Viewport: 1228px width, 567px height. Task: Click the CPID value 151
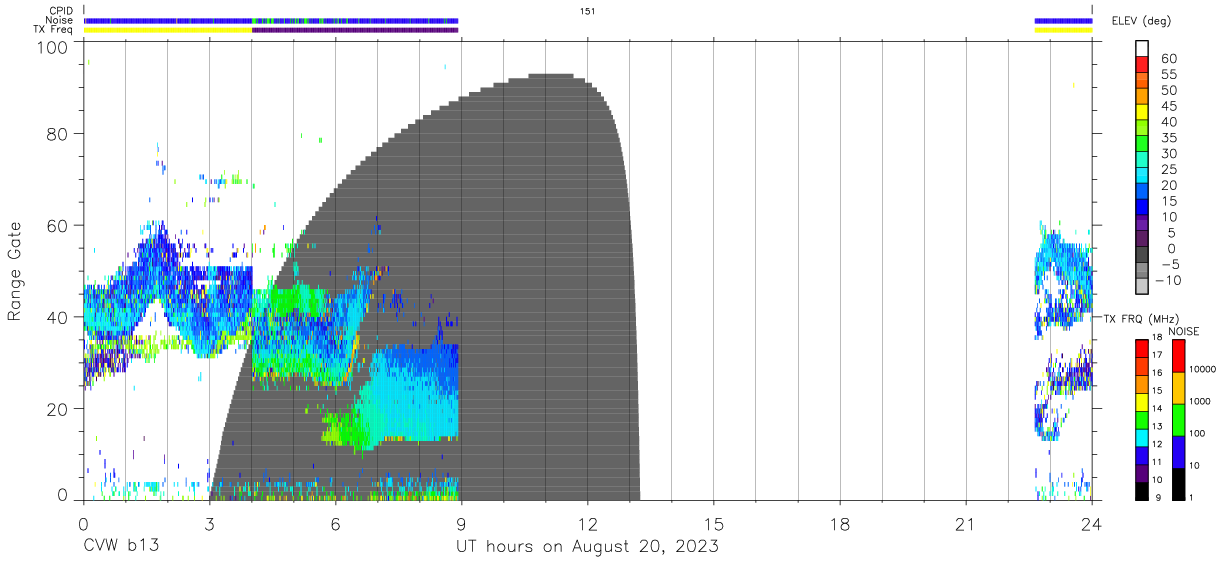pos(587,11)
